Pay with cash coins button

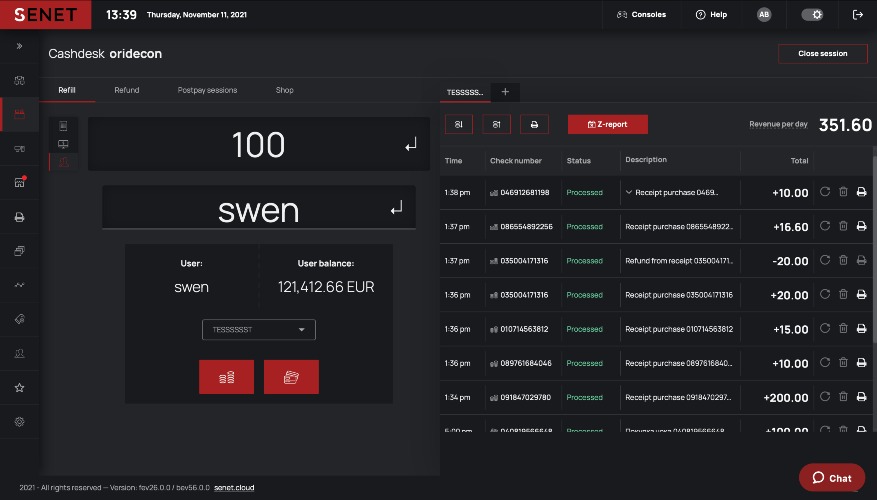(227, 377)
